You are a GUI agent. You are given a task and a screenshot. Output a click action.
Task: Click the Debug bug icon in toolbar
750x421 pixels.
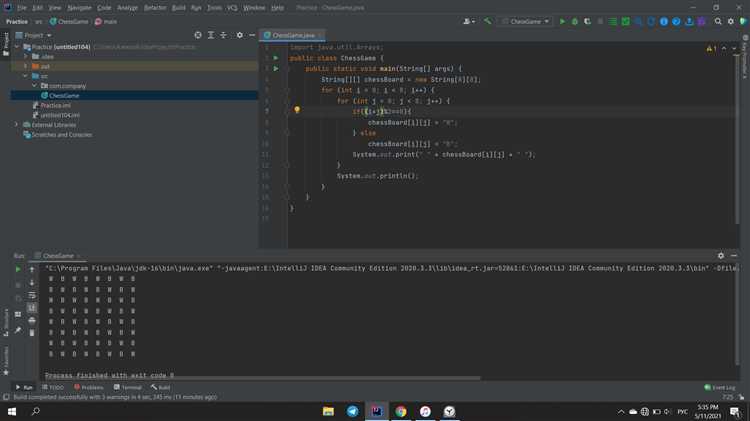tap(574, 21)
